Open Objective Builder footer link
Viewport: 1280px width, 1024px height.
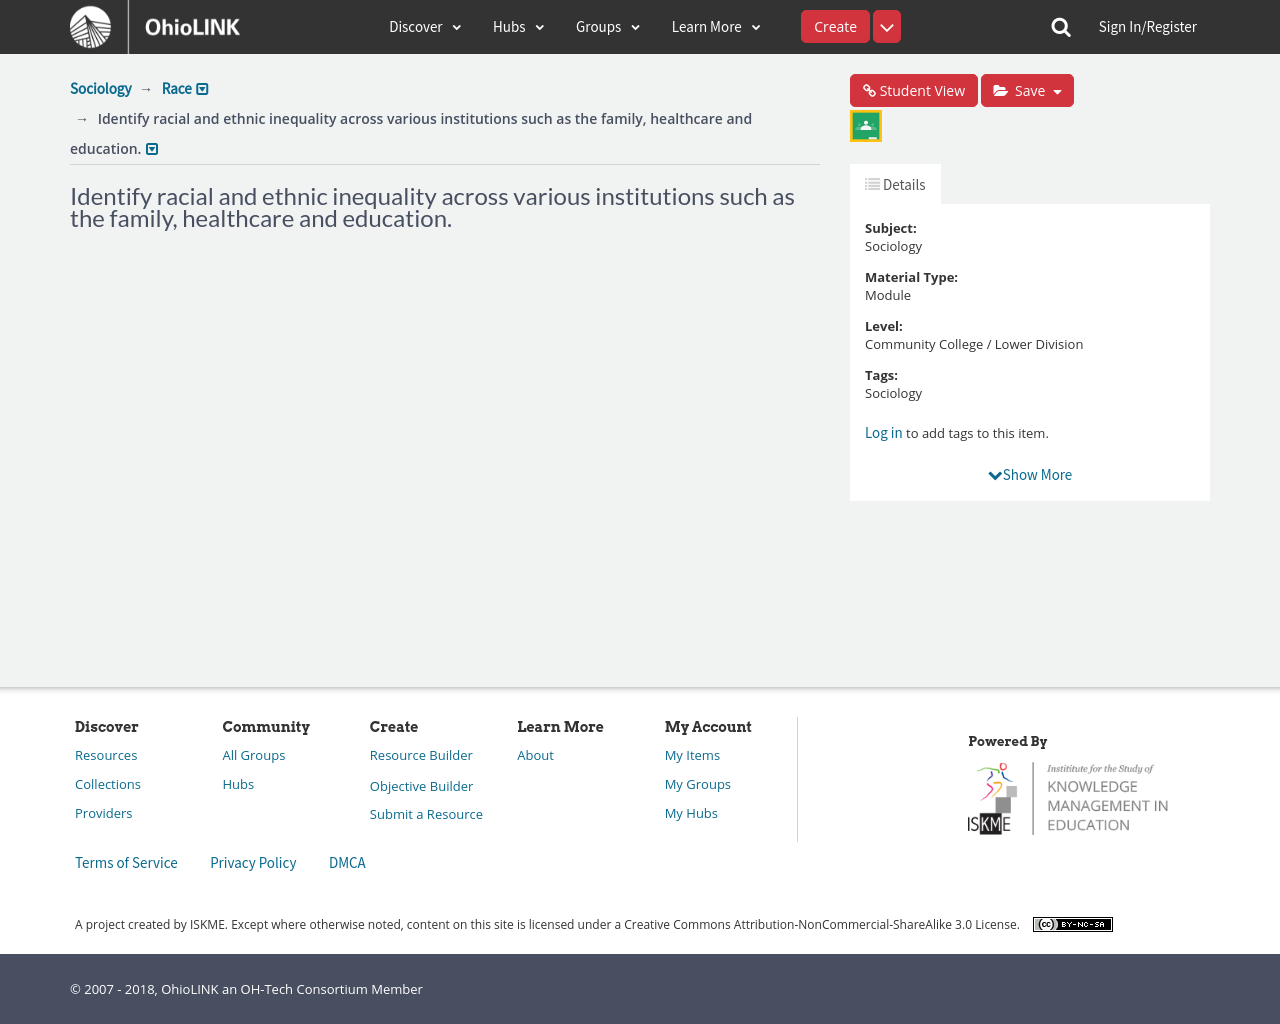click(421, 787)
